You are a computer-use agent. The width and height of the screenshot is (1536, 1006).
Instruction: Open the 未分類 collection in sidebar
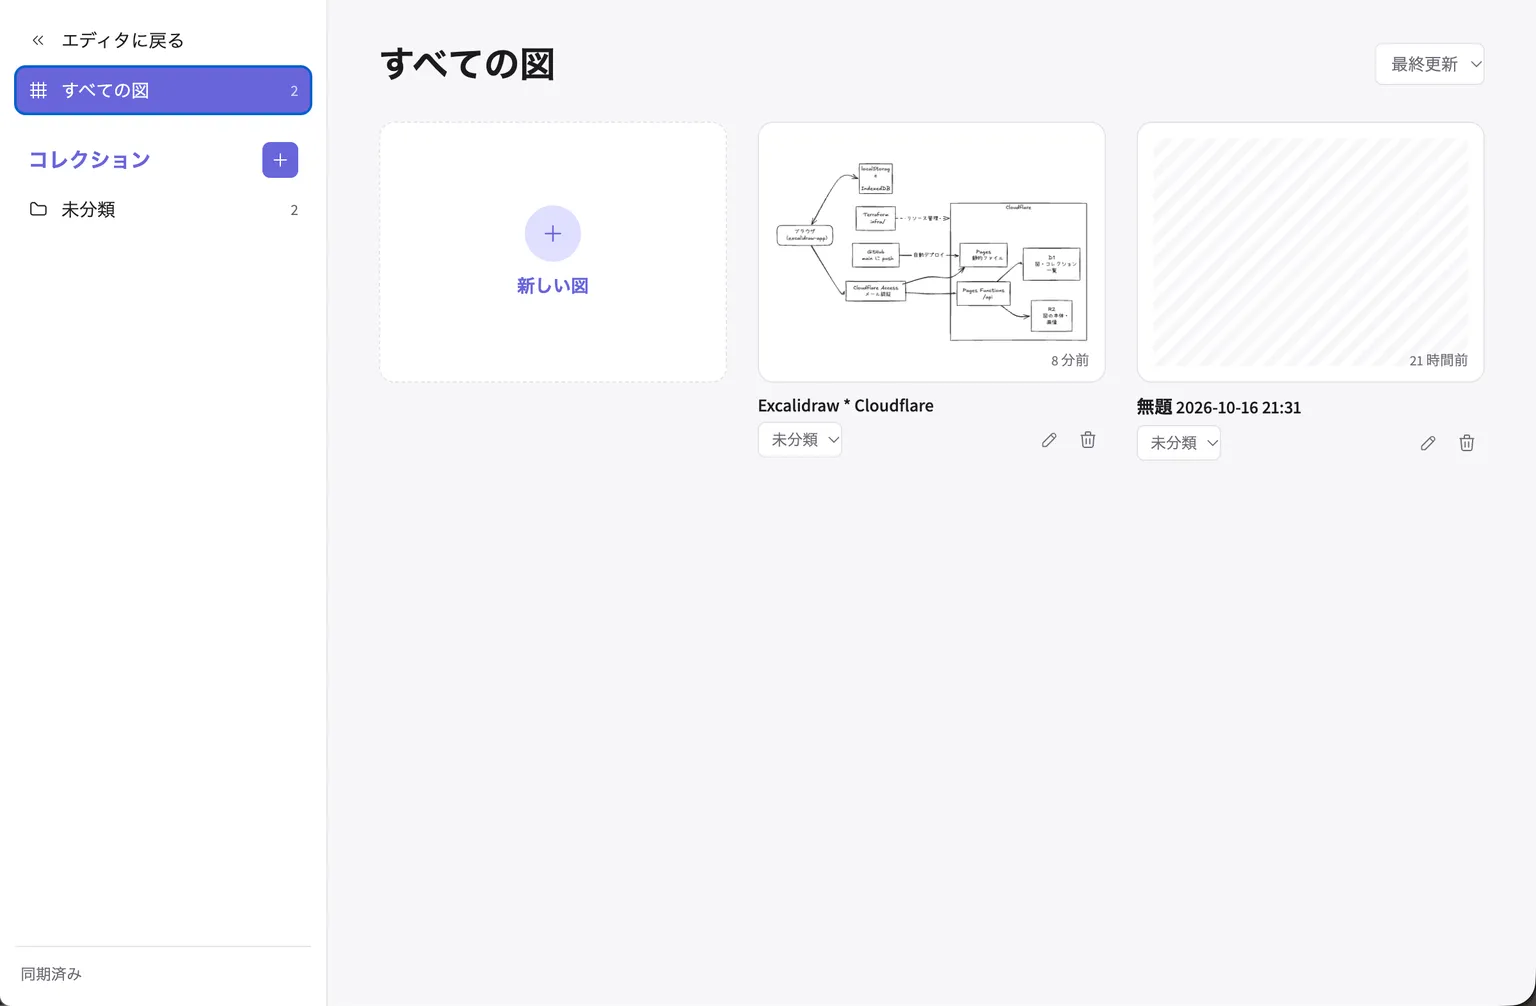[163, 209]
